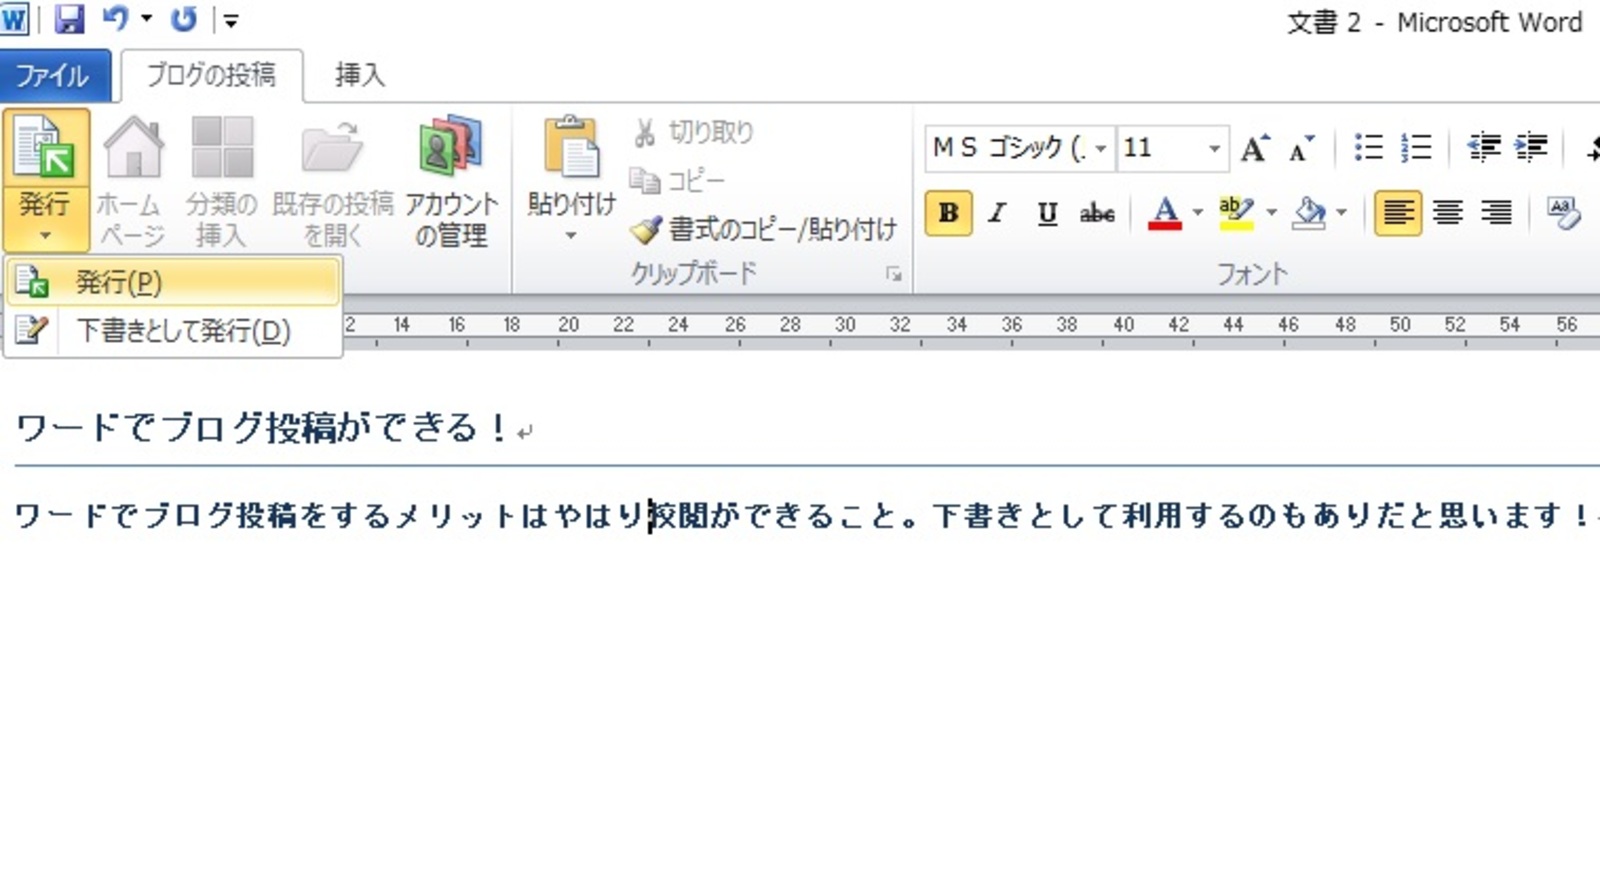1600x870 pixels.
Task: Open the ファイル tab
Action: click(54, 75)
